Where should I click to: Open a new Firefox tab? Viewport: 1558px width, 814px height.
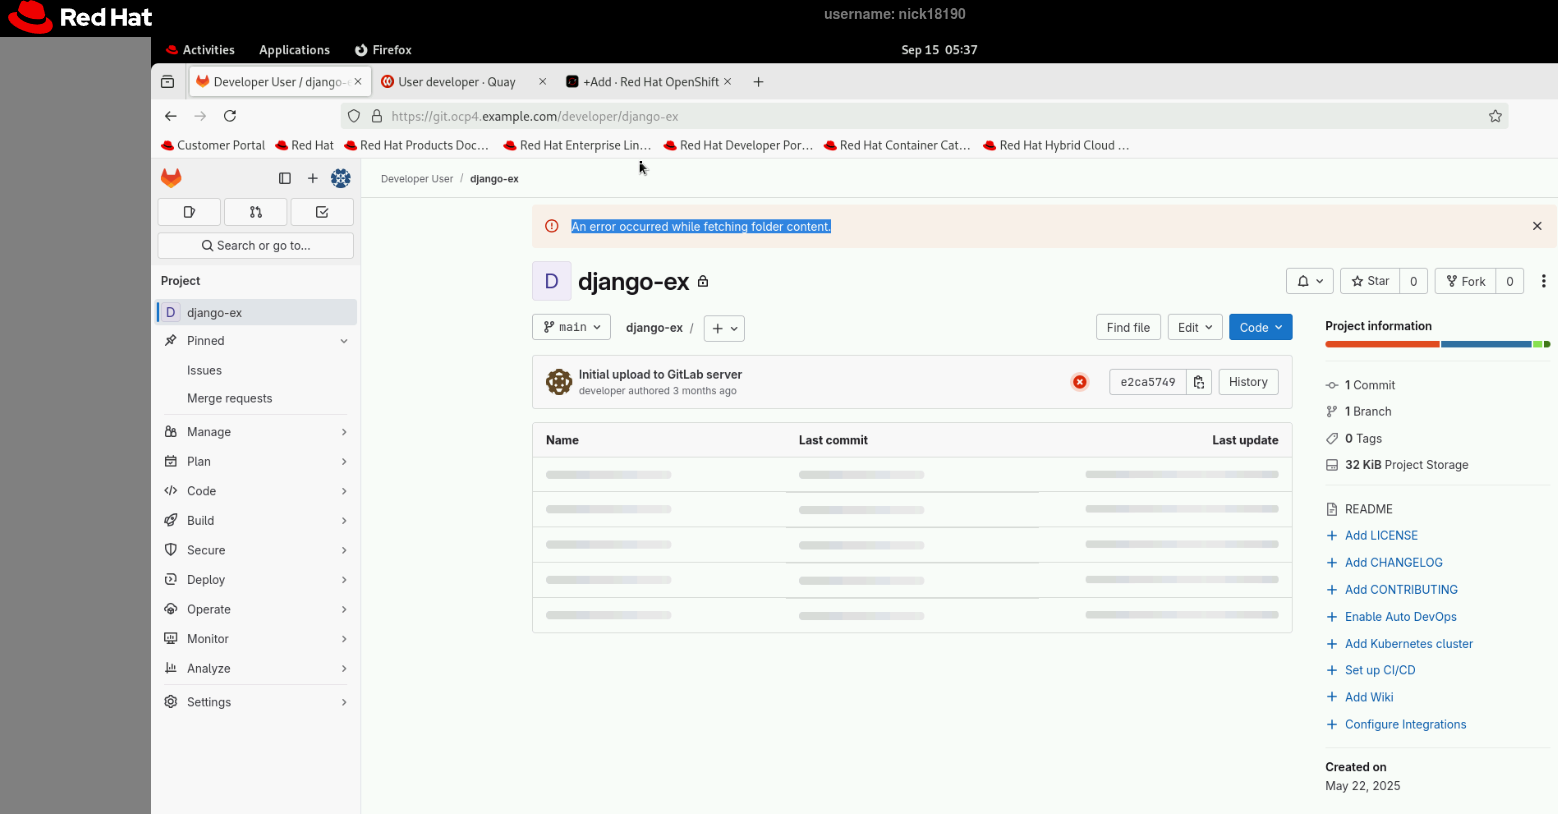point(758,82)
